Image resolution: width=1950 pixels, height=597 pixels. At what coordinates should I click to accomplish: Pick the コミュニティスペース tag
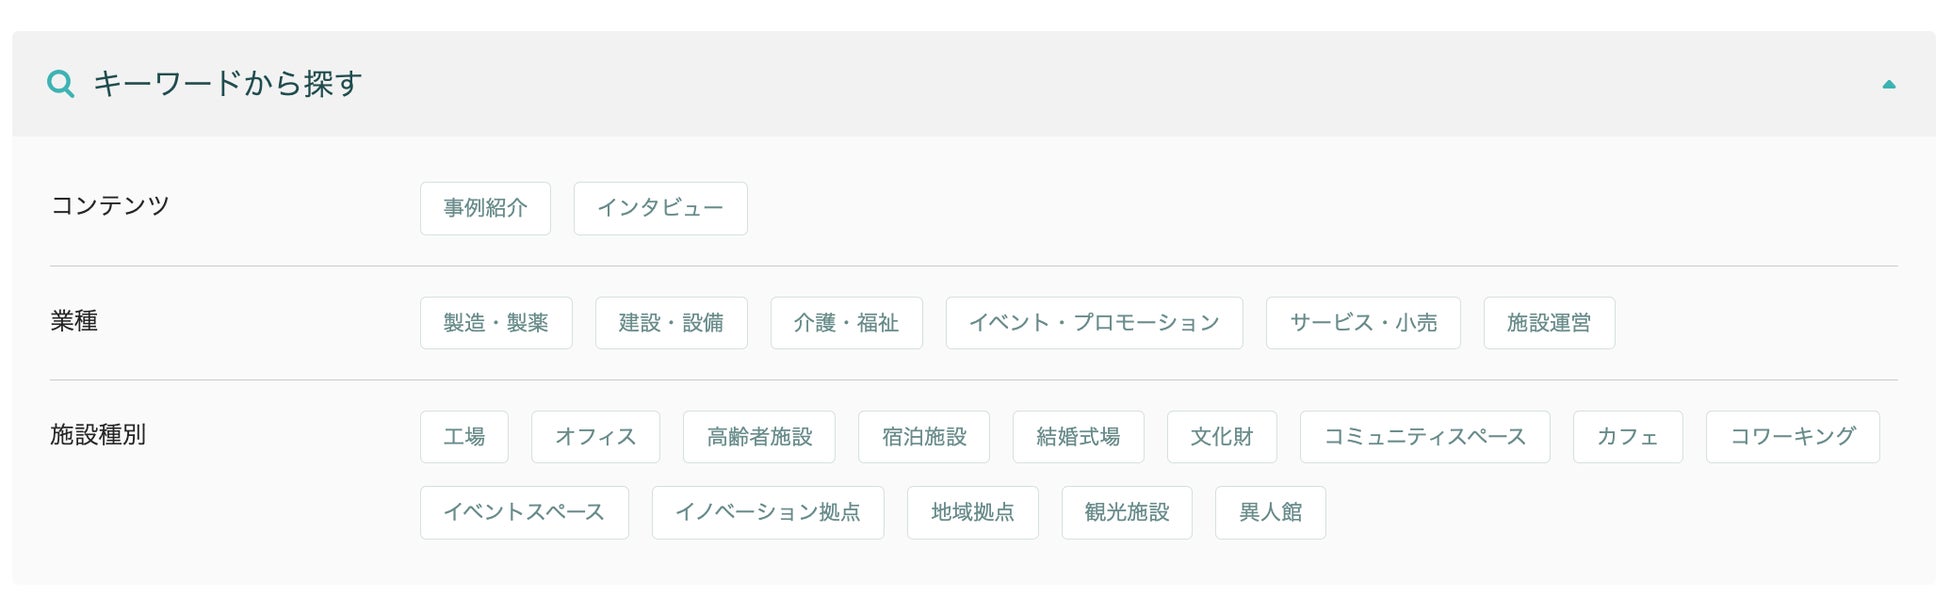tap(1424, 437)
